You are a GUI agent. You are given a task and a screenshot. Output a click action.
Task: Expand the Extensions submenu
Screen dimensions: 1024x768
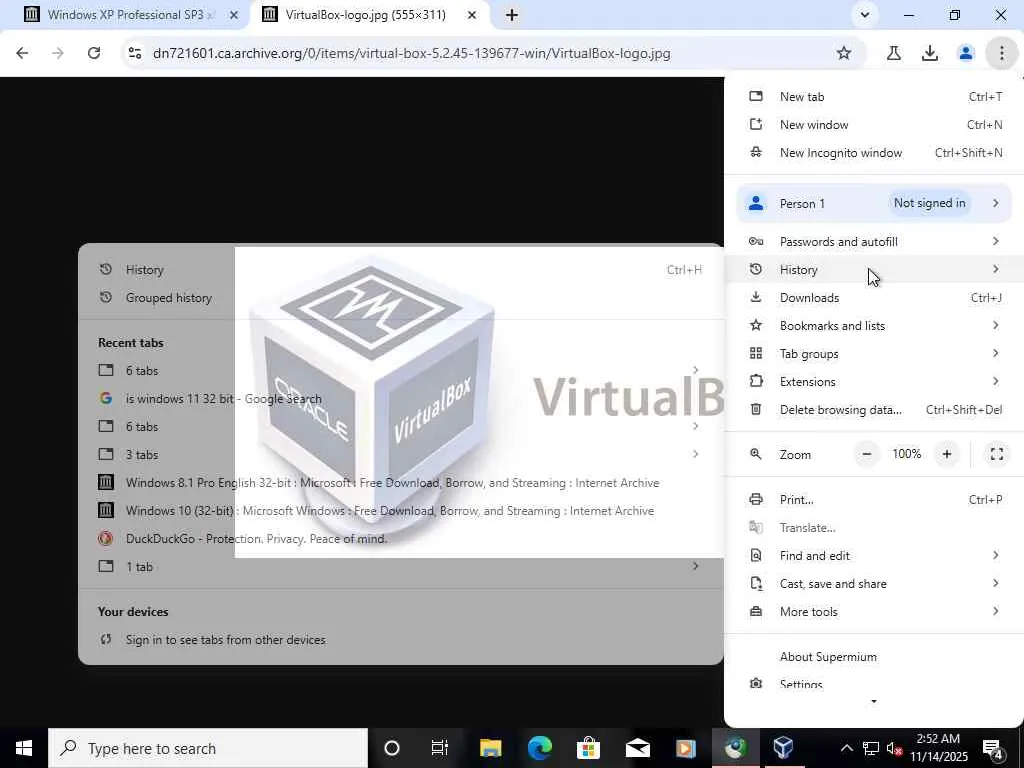(x=874, y=382)
